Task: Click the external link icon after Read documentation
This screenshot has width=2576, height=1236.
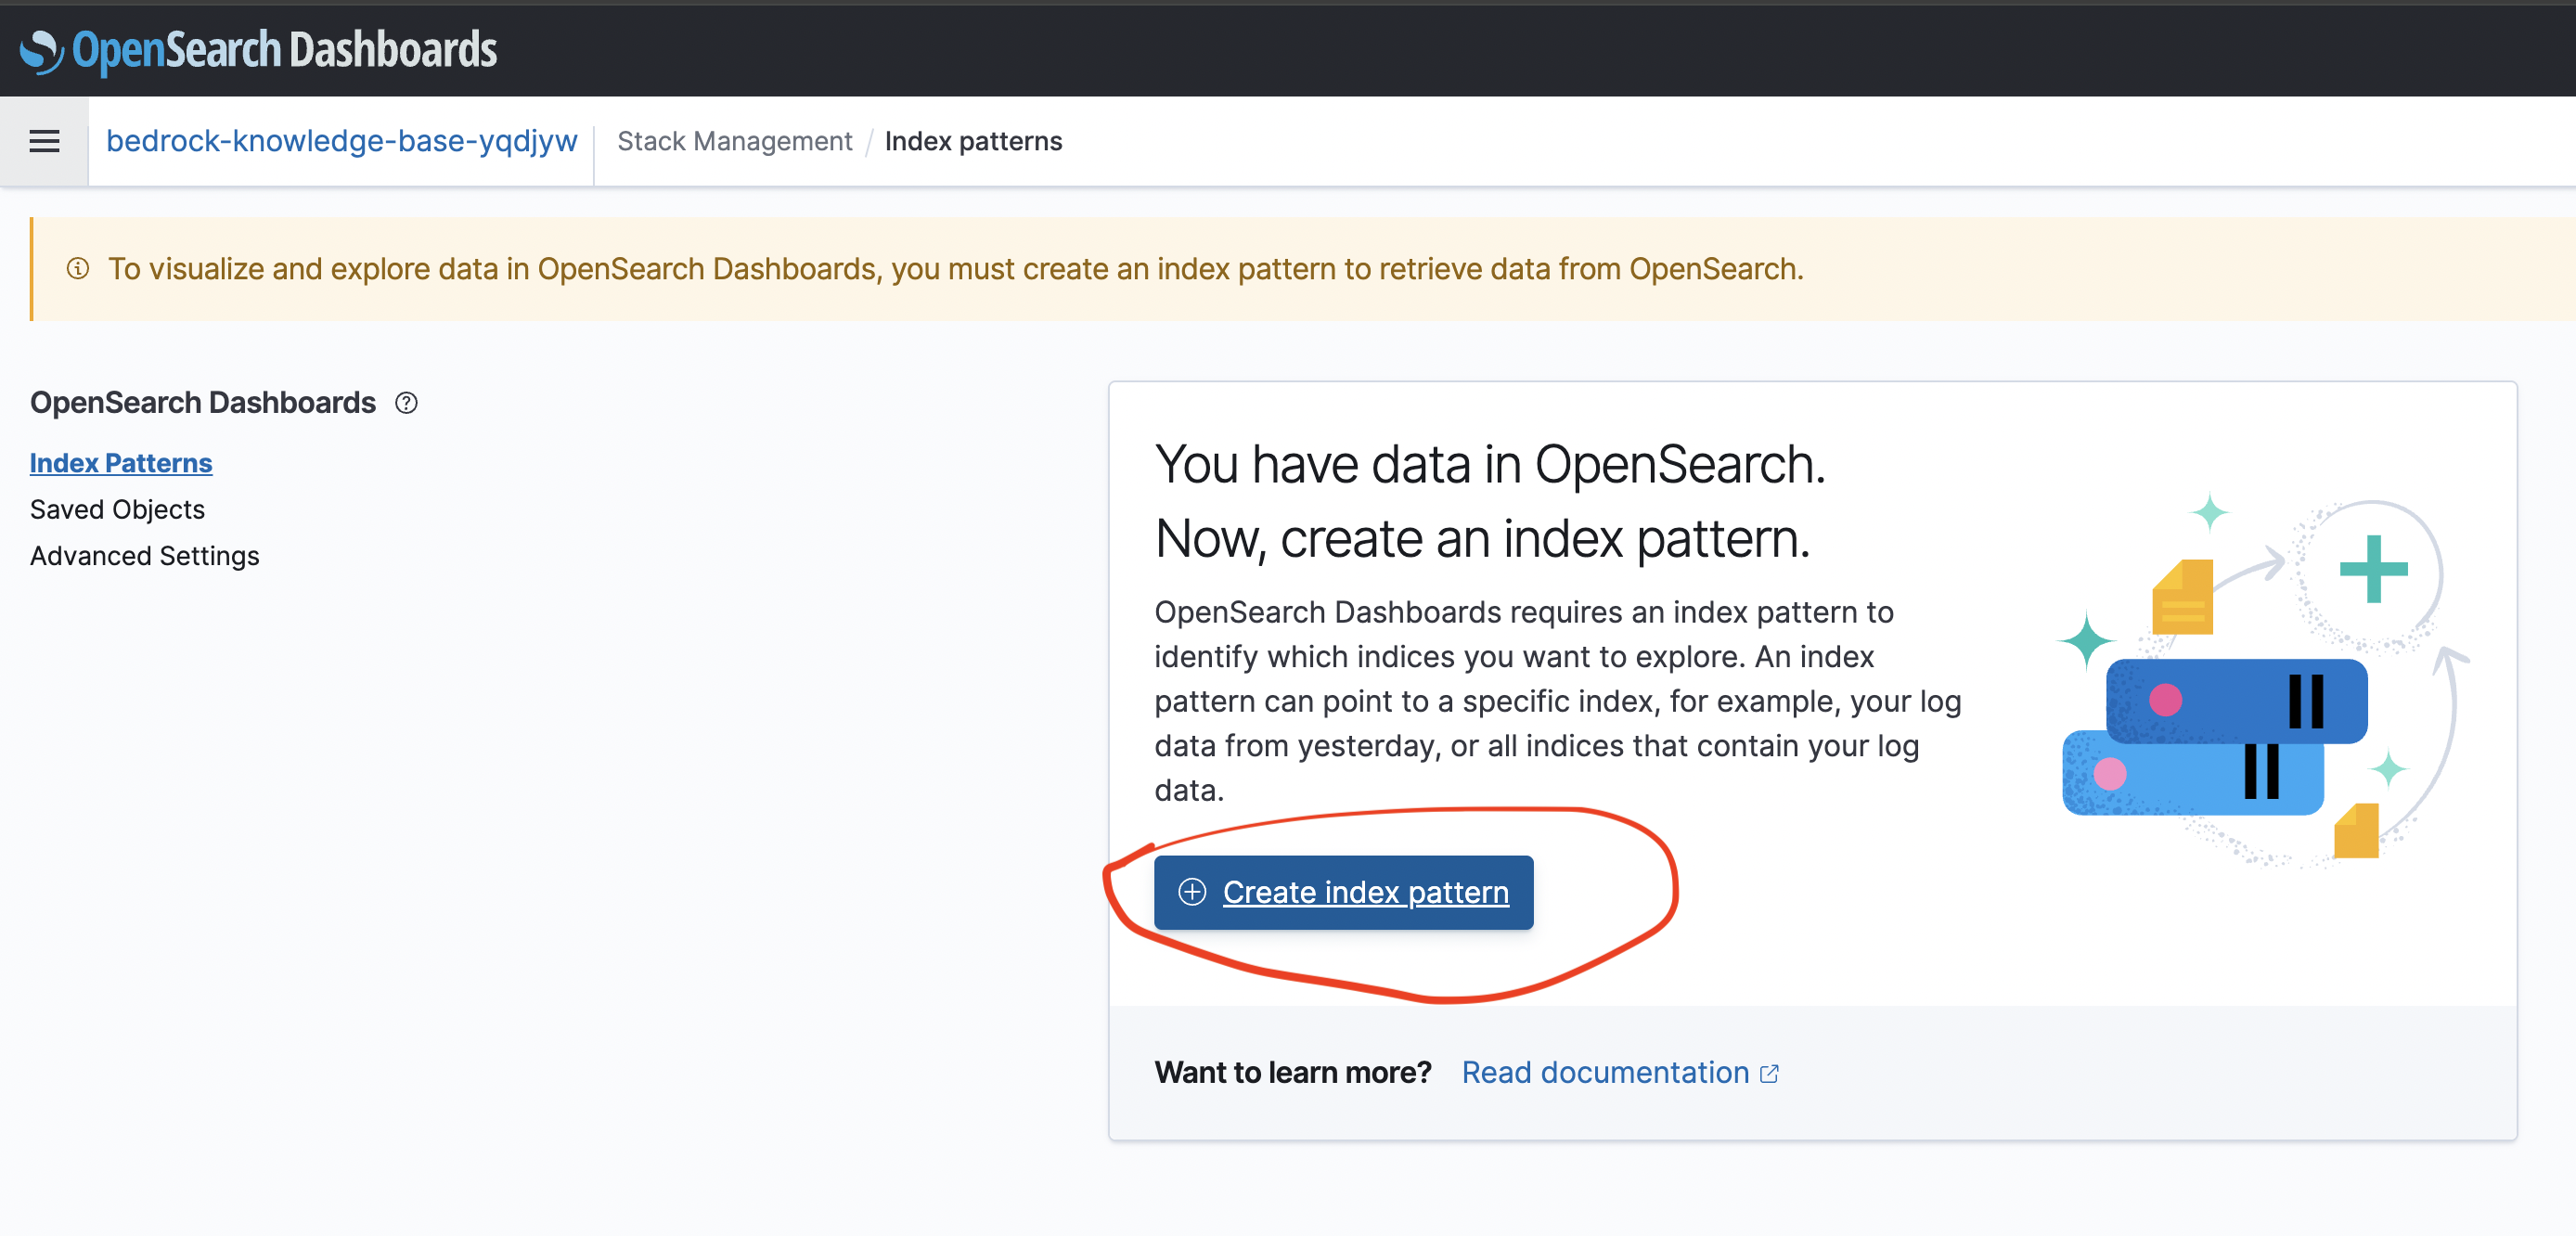Action: pyautogui.click(x=1769, y=1073)
